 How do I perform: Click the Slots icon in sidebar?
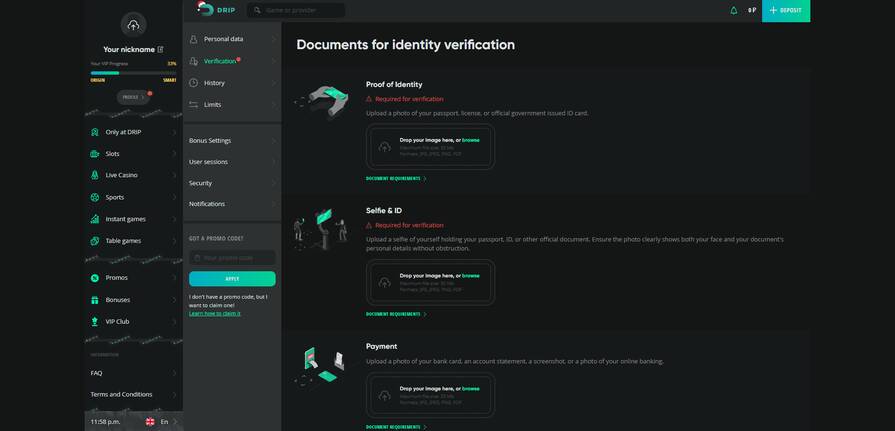[x=95, y=154]
